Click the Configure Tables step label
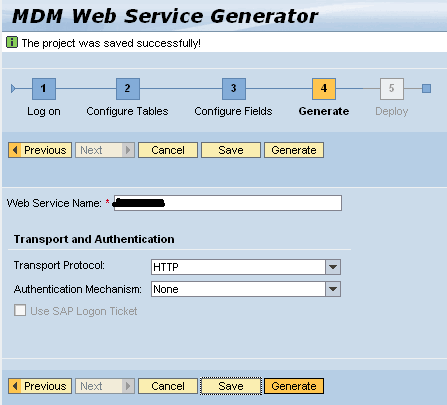 [127, 111]
